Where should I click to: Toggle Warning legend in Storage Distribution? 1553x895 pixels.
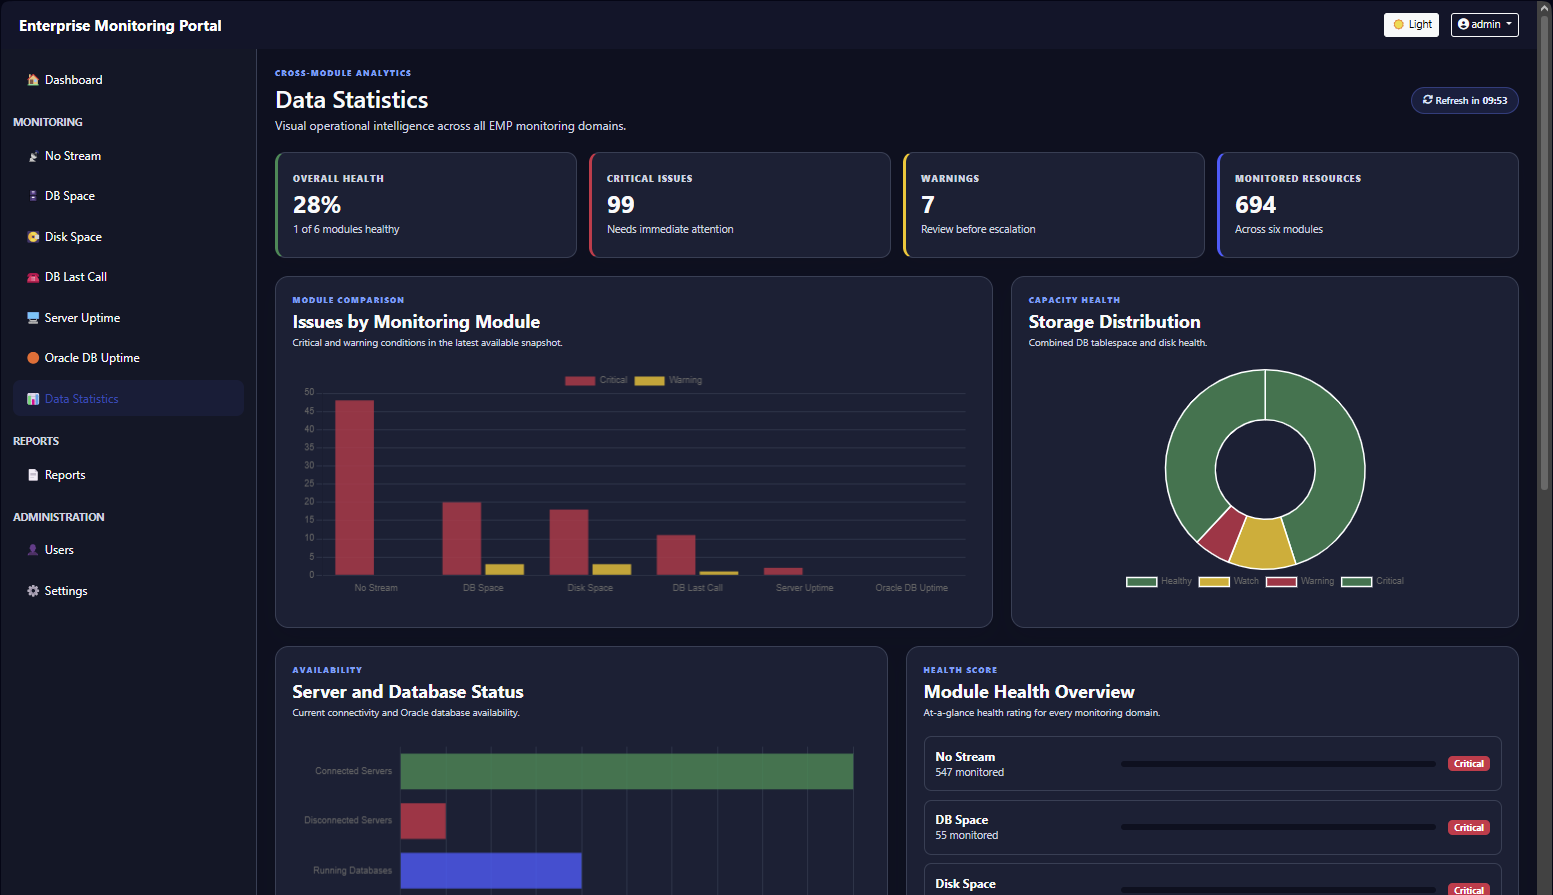point(1299,581)
